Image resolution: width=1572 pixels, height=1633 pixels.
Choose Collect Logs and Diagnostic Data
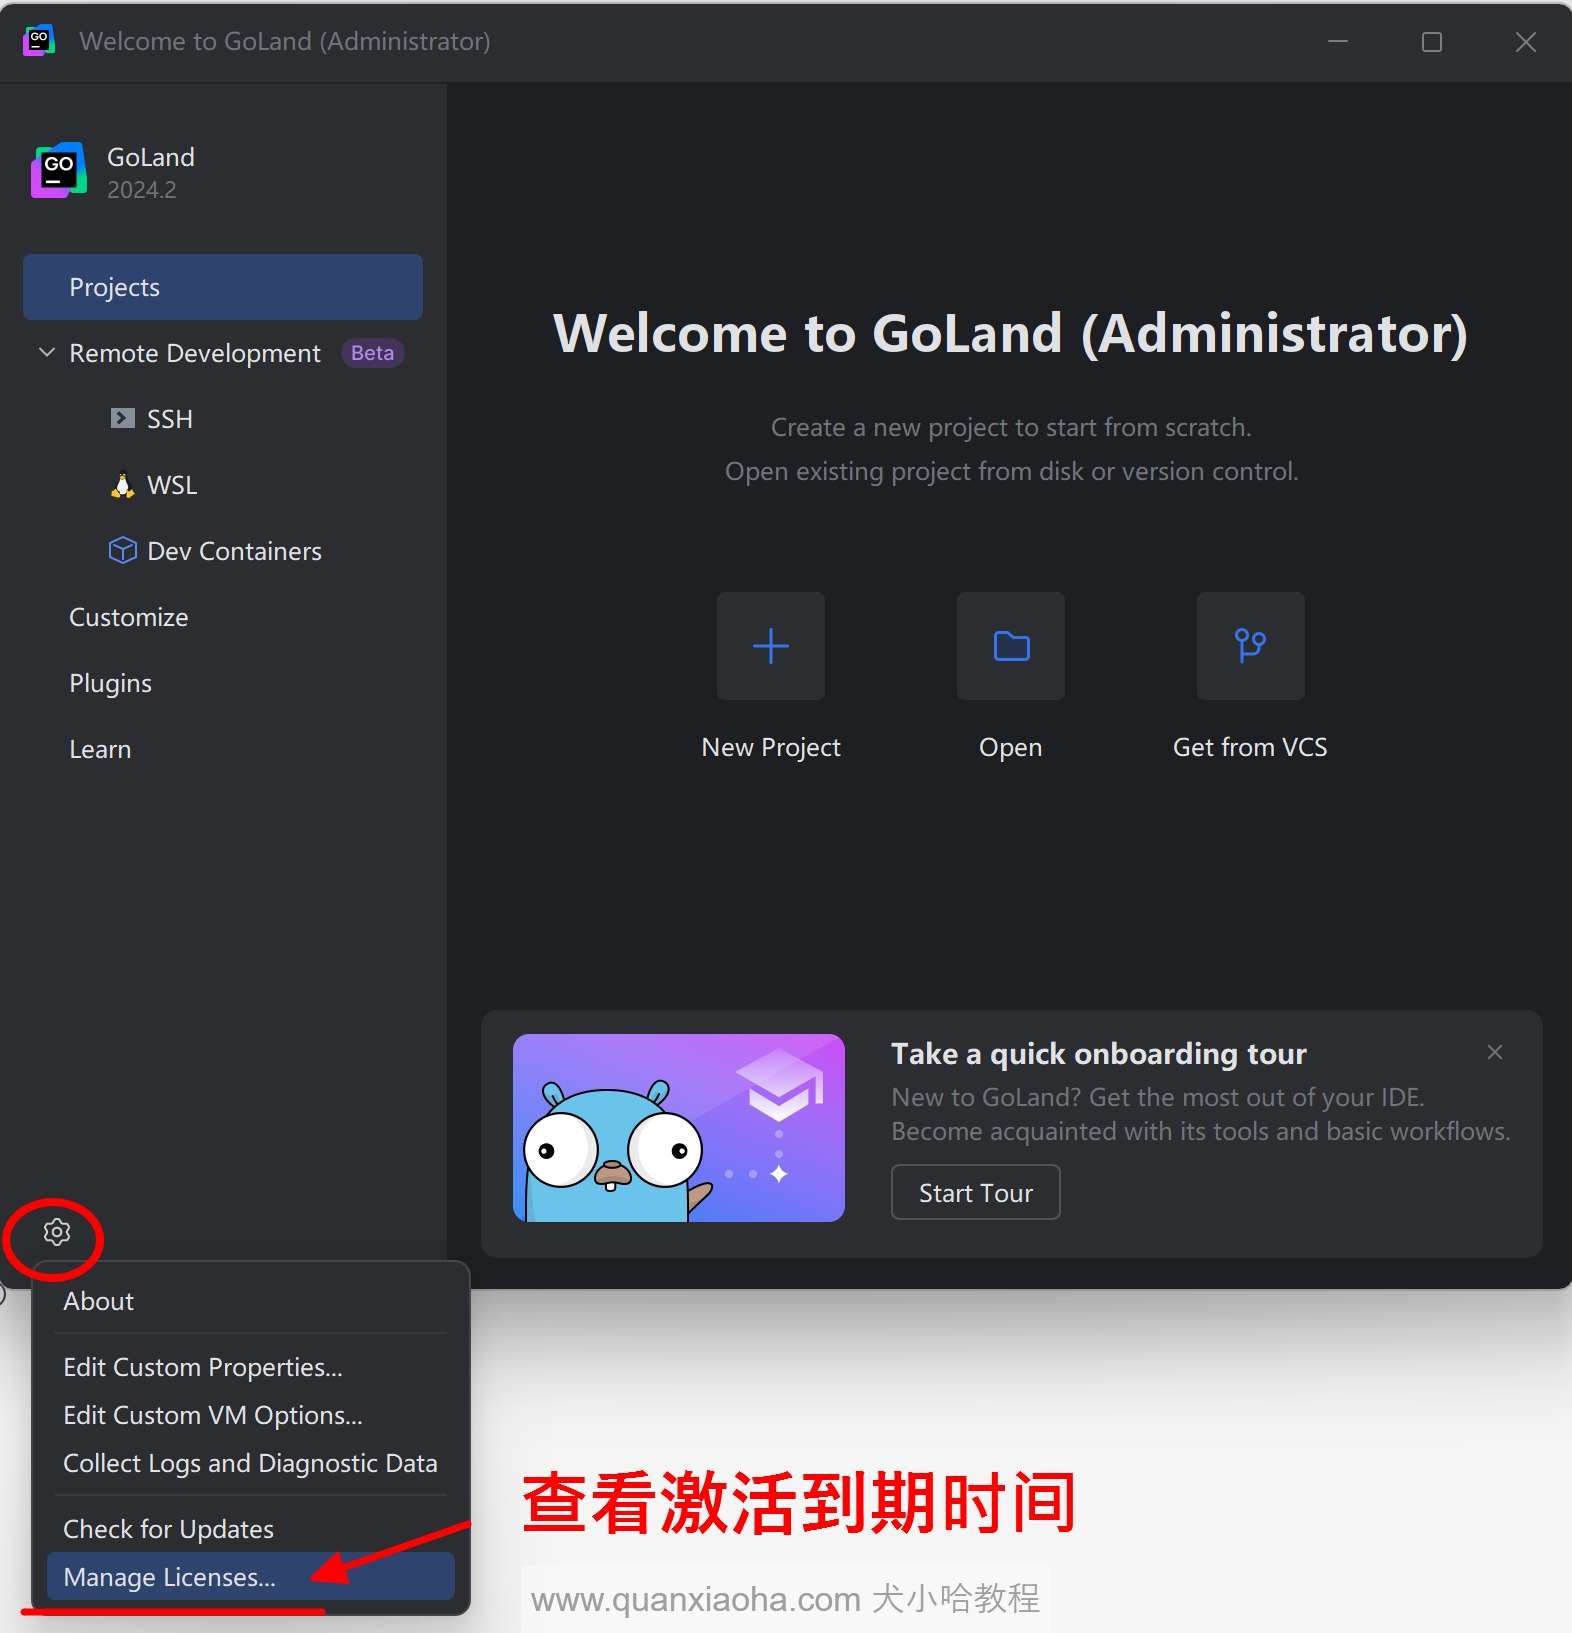[x=250, y=1463]
